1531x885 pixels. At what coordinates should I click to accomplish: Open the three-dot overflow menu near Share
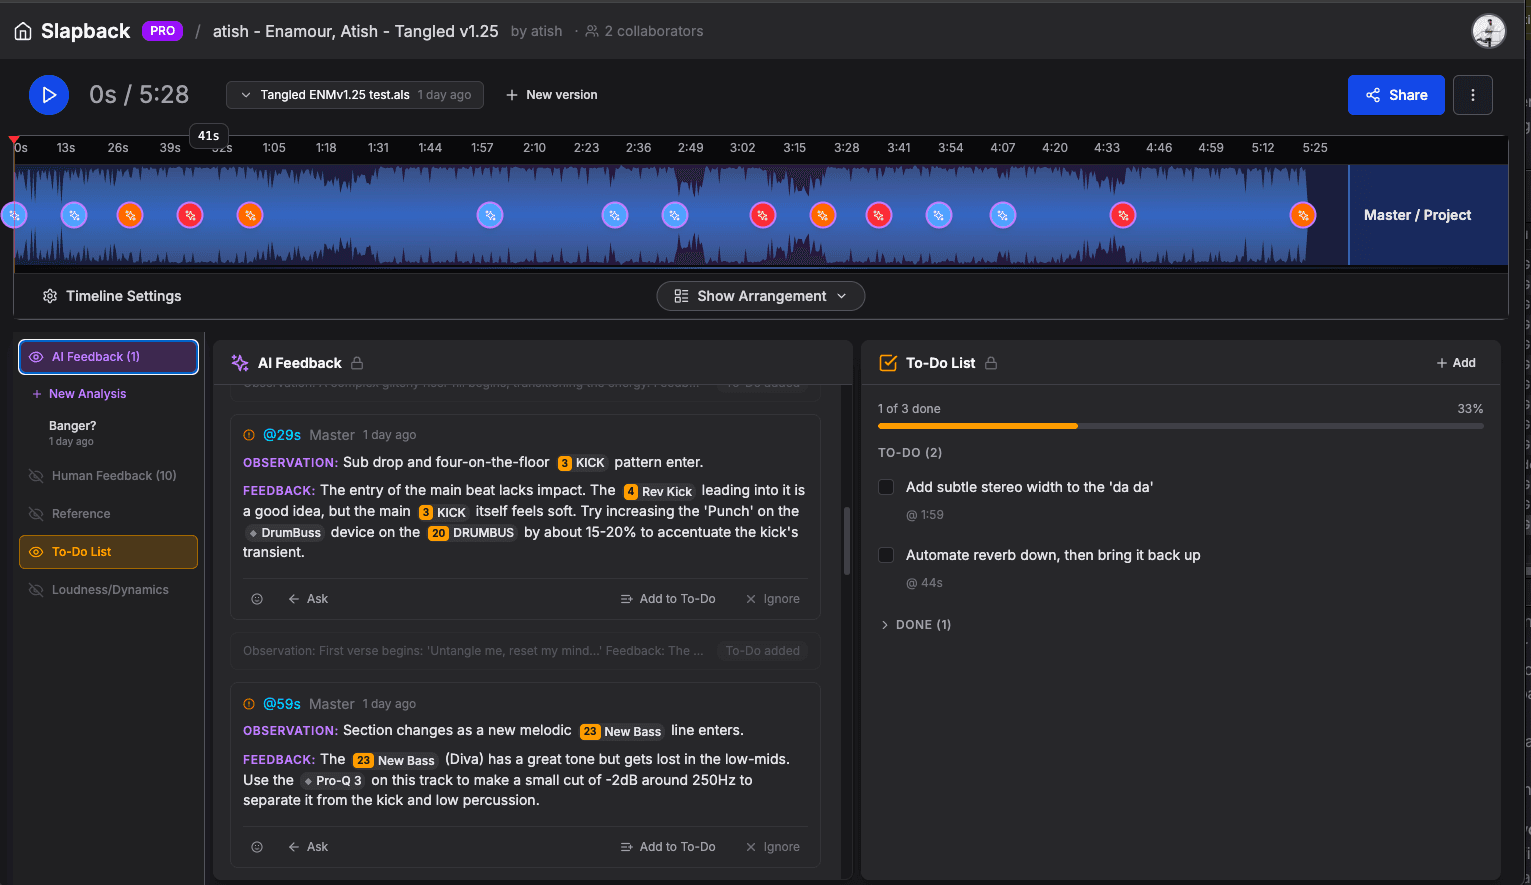[1472, 95]
